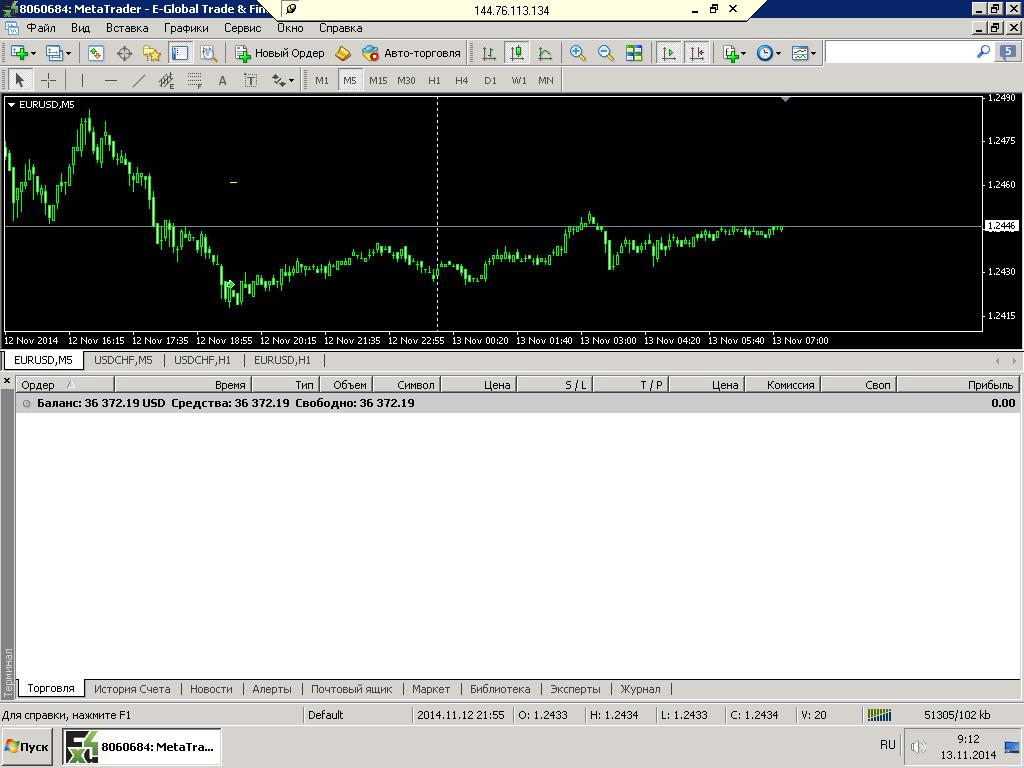Zoom out the chart with minus magnifier
This screenshot has height=768, width=1024.
click(605, 54)
